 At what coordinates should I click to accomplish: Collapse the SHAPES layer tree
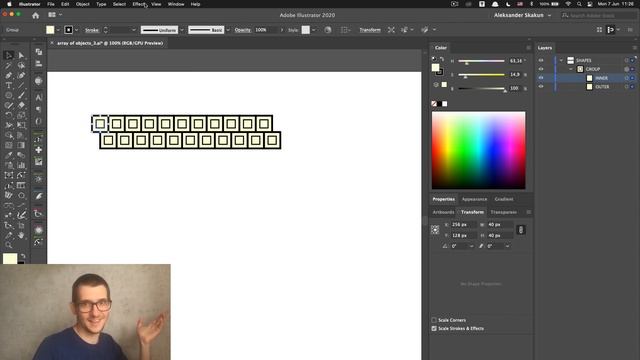pos(562,60)
